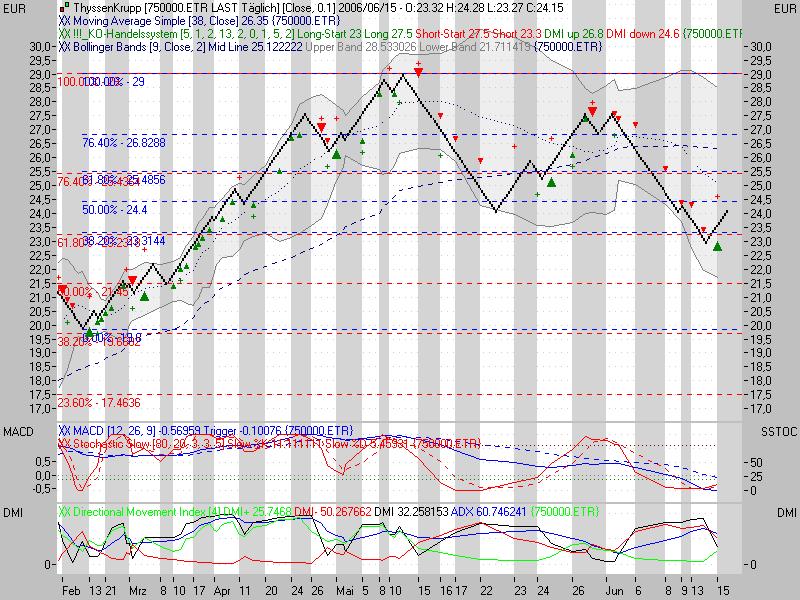Click the large green triangle at the final Jun 15 bar
The image size is (800, 600).
pos(718,247)
